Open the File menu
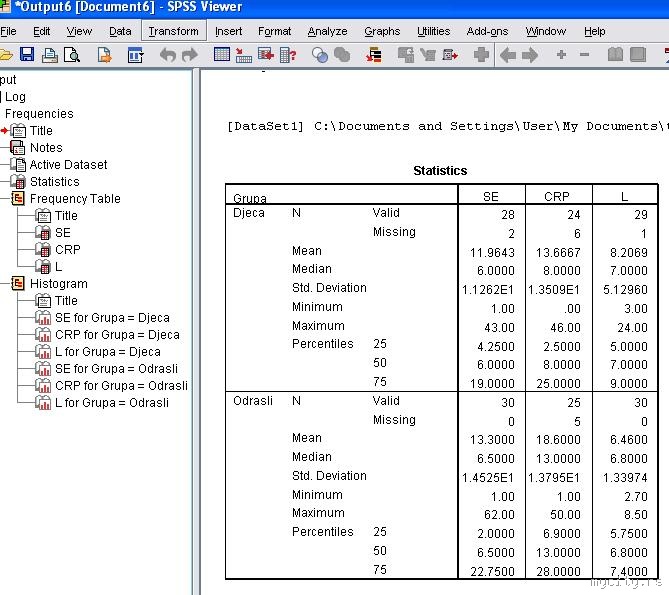 coord(8,31)
